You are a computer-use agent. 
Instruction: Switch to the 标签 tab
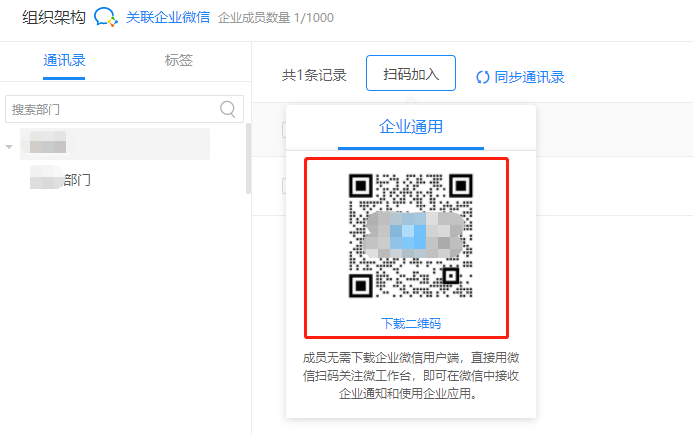click(x=179, y=60)
